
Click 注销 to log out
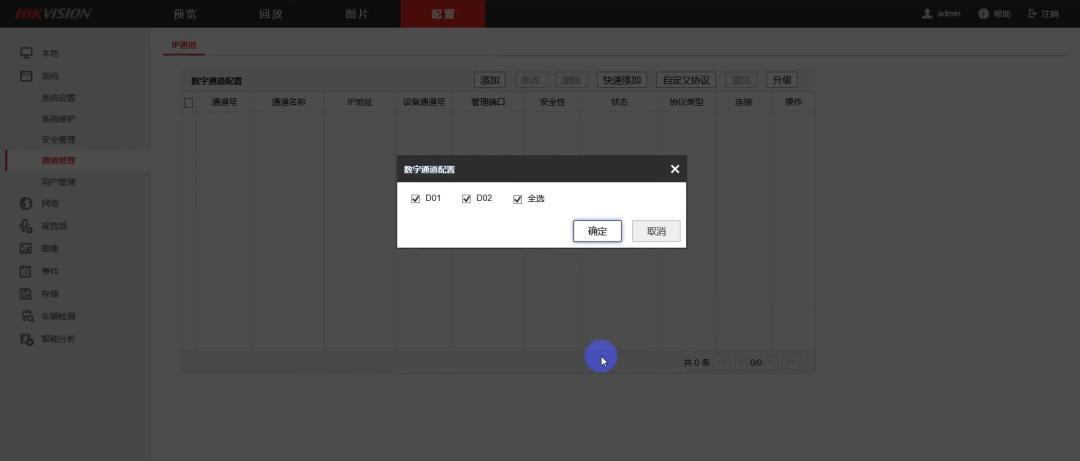[x=1043, y=14]
